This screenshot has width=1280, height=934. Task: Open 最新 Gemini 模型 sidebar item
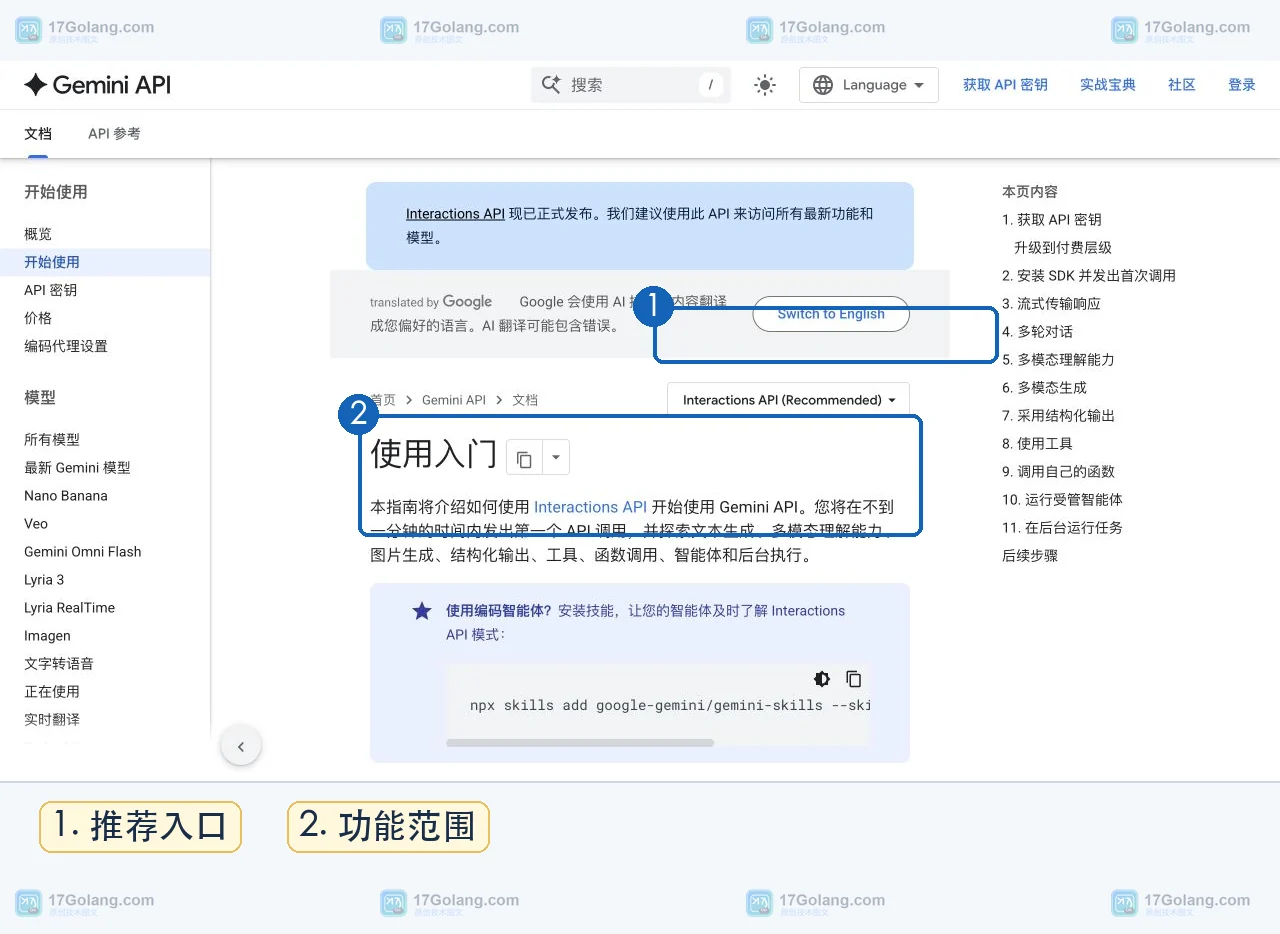pos(77,468)
